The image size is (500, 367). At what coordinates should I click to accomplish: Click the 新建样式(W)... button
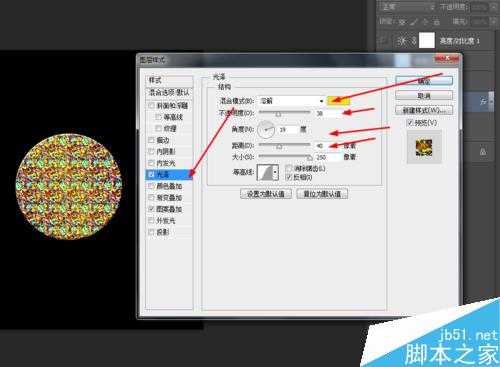point(424,110)
